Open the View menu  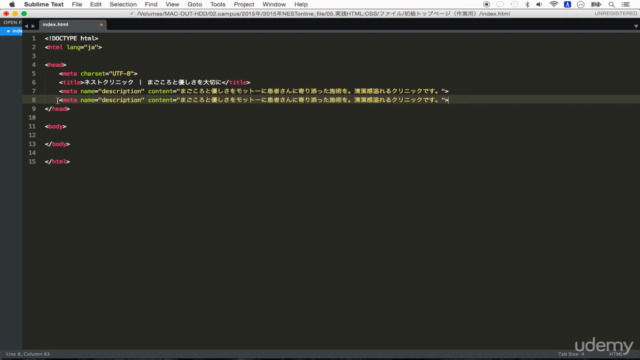pos(172,4)
